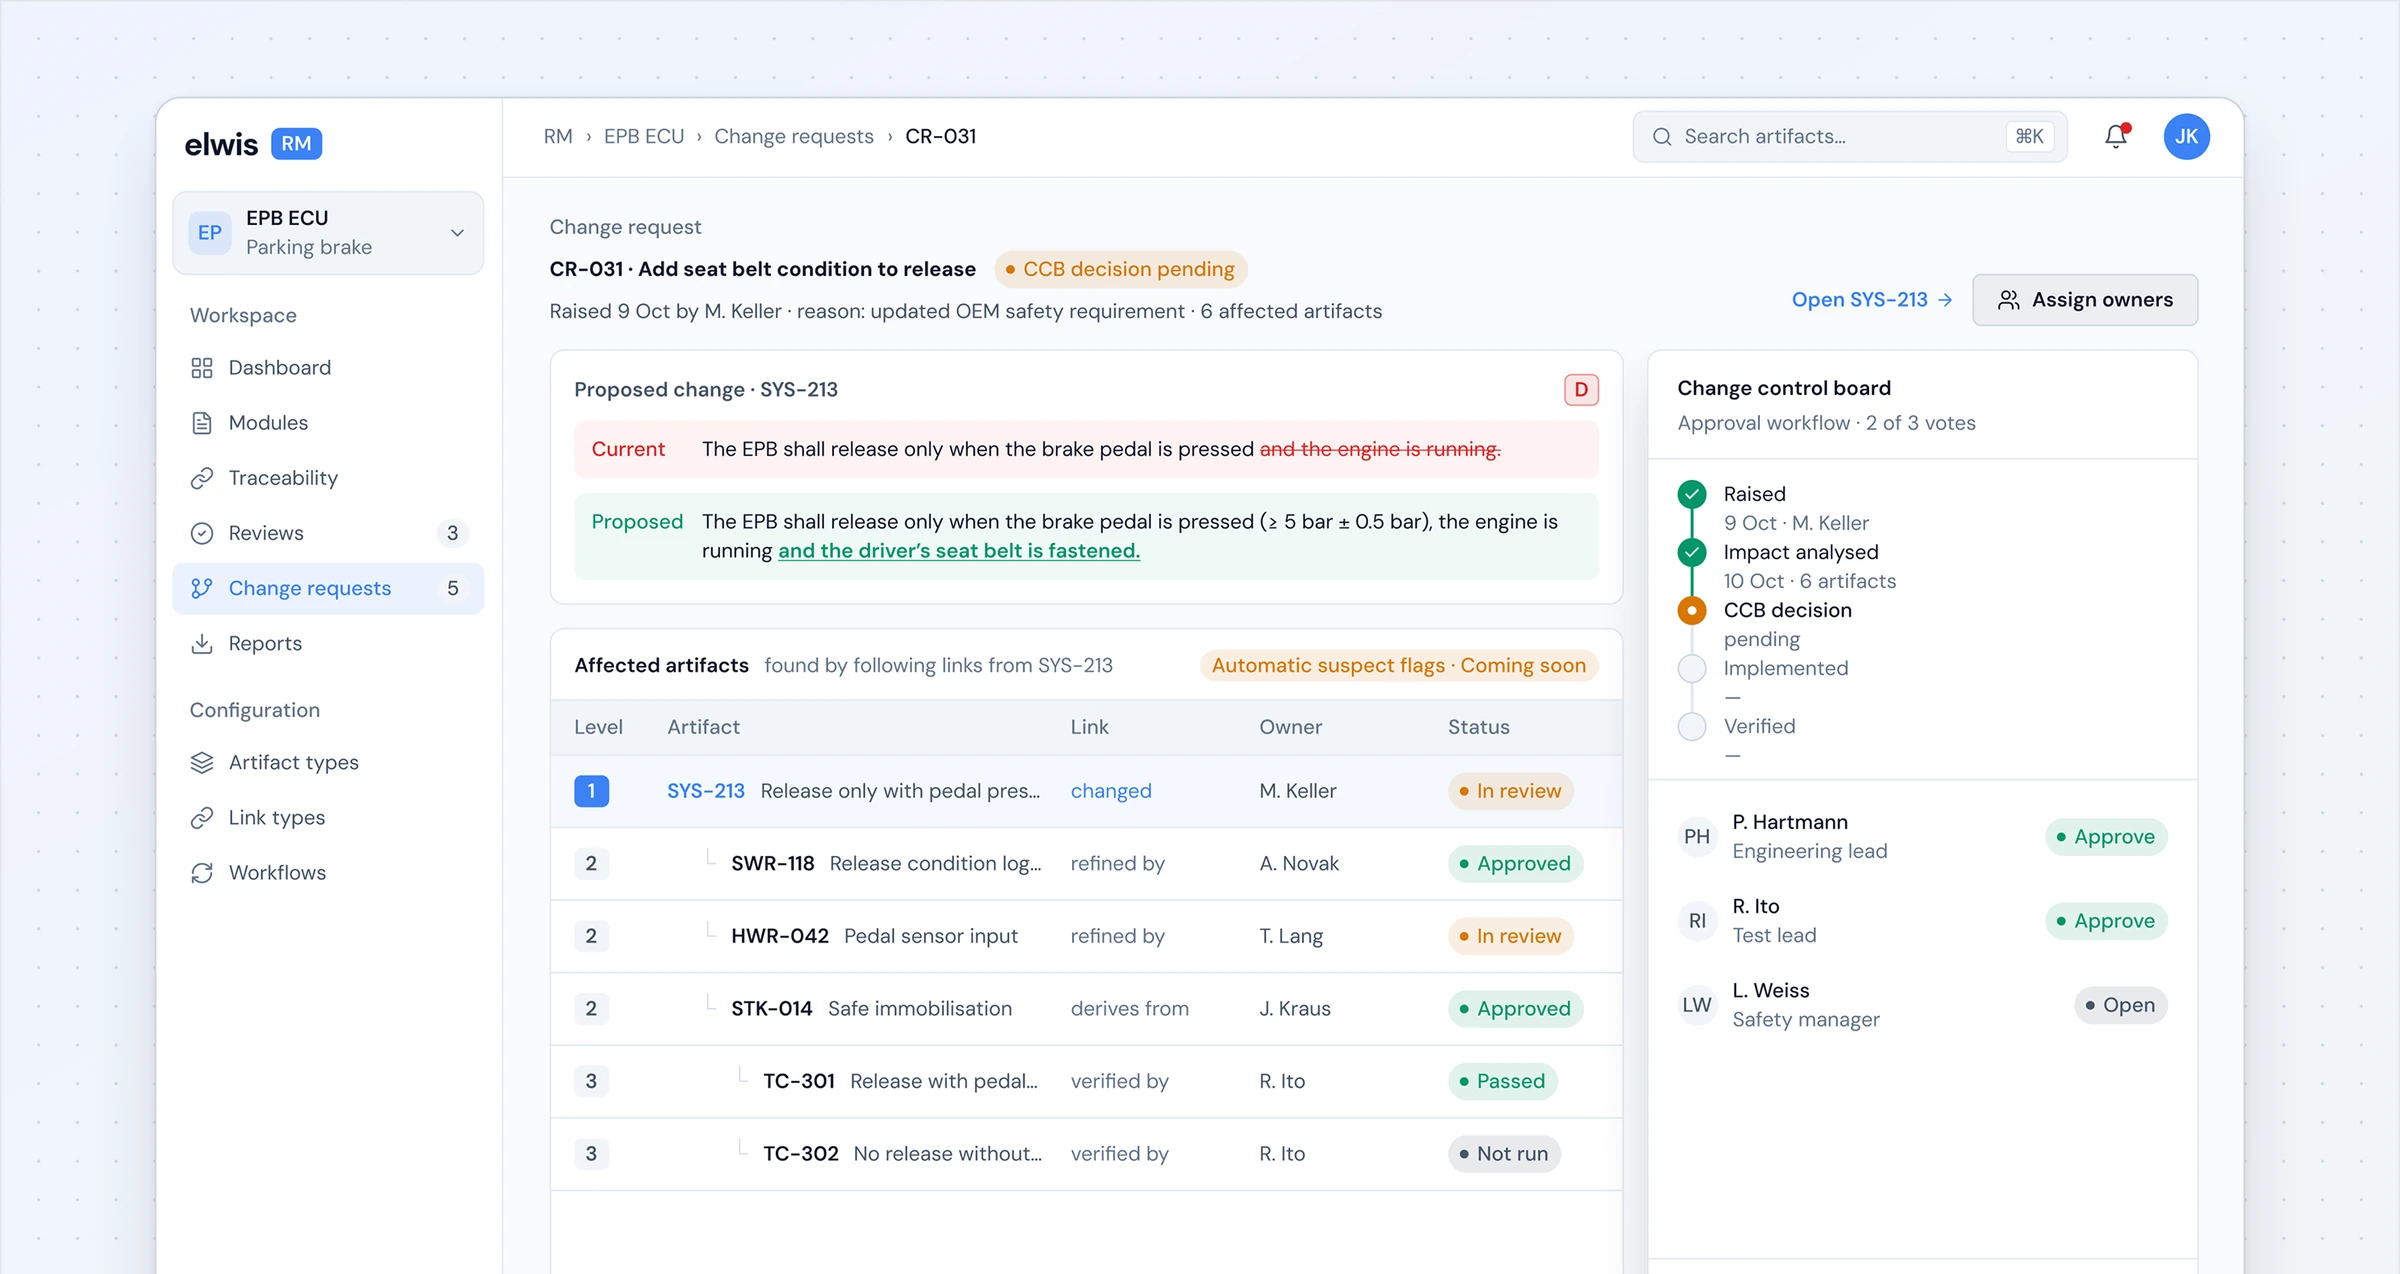The height and width of the screenshot is (1274, 2400).
Task: Click the CCB decision pending status badge
Action: (1120, 269)
